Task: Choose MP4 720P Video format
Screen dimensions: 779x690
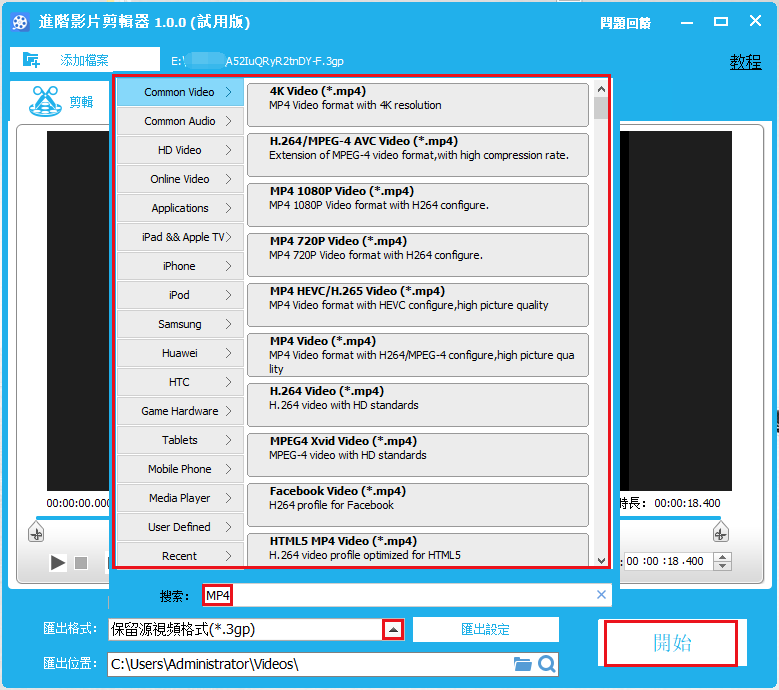Action: [418, 255]
